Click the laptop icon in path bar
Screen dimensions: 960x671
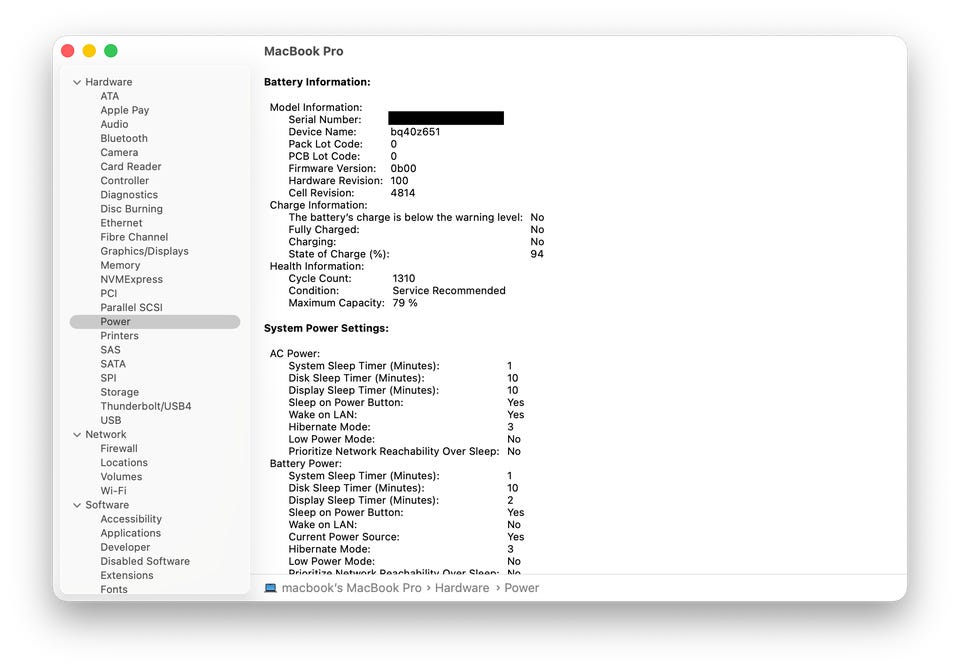coord(270,588)
